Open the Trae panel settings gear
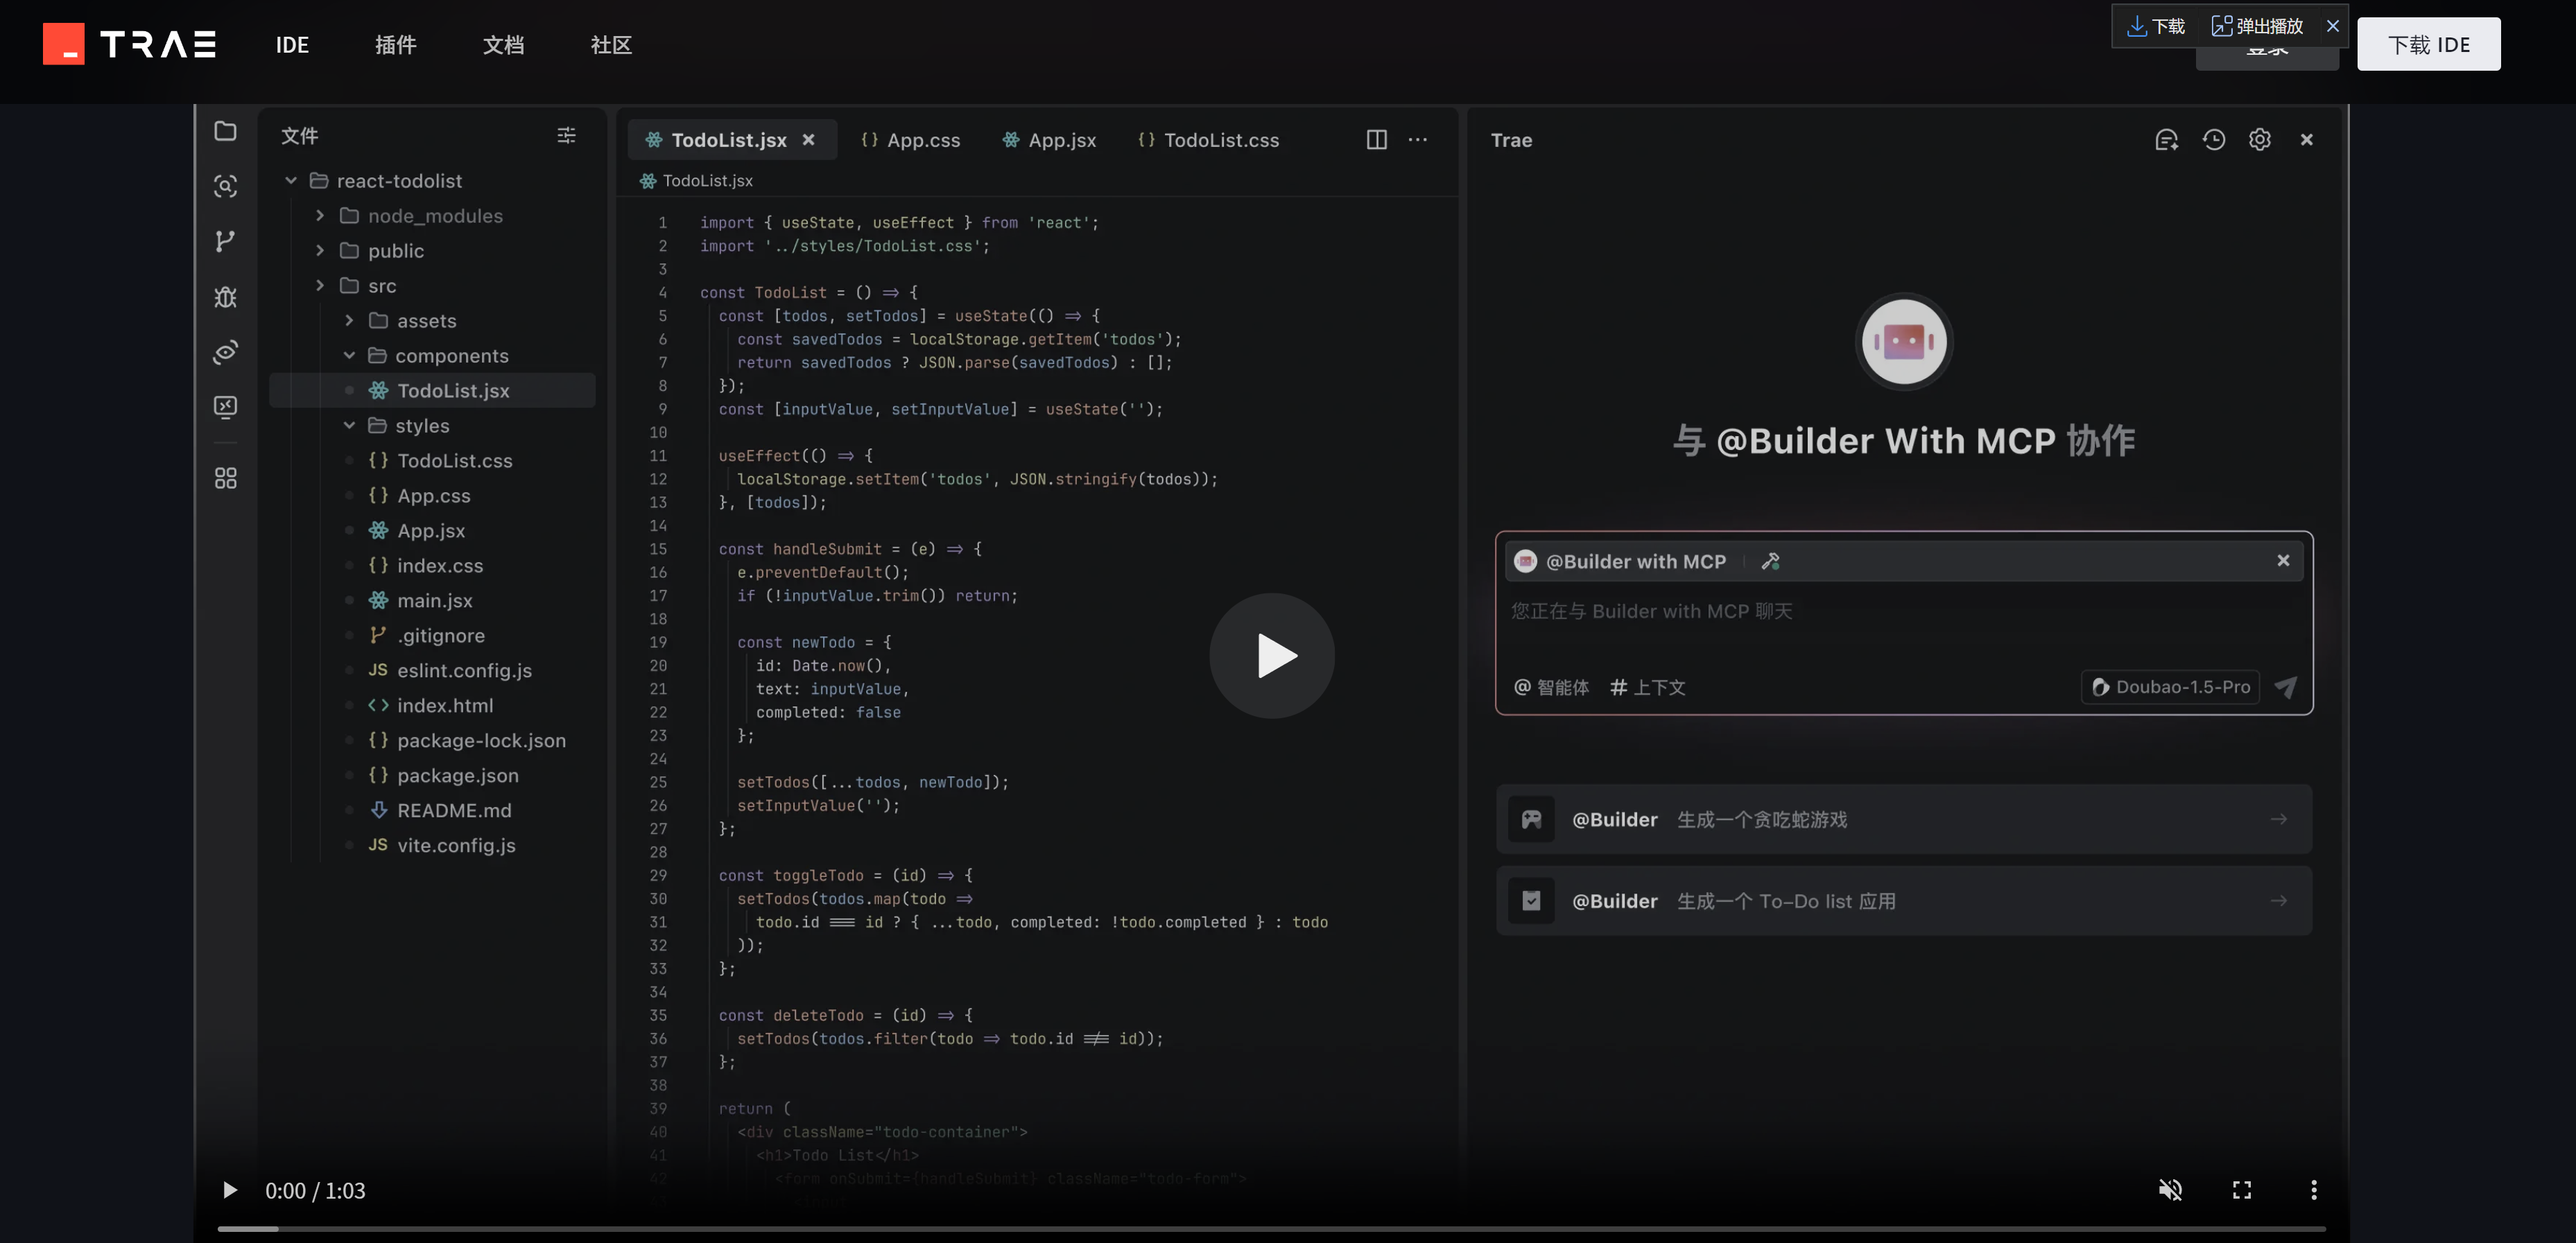 2260,140
